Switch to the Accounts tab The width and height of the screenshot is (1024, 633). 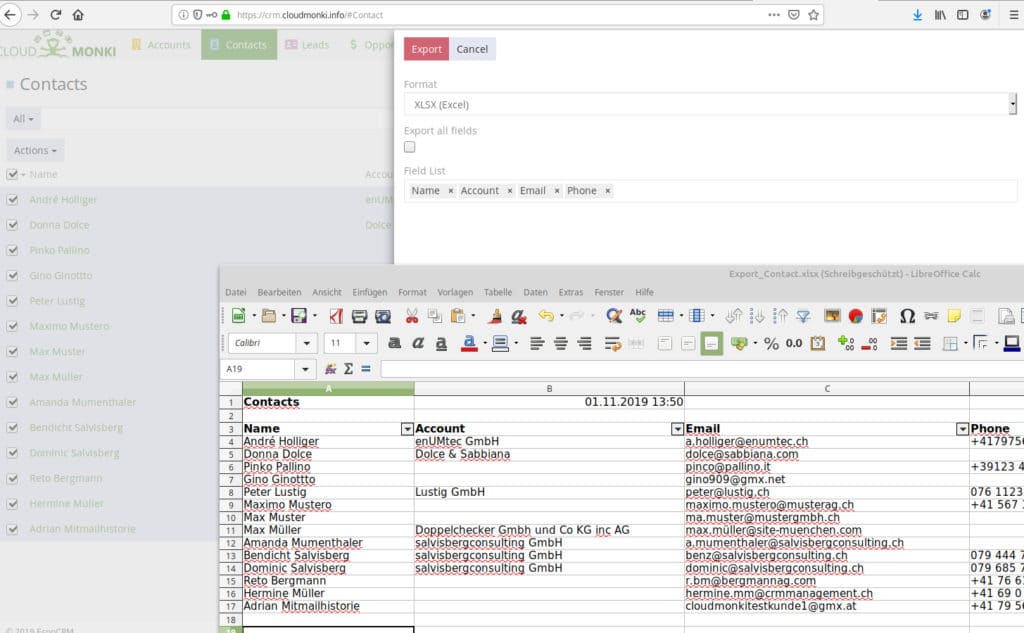pos(161,44)
